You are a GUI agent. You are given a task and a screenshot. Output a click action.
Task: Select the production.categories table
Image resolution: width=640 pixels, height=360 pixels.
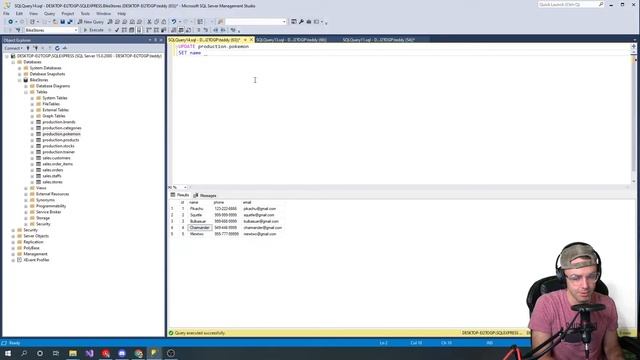pos(62,128)
